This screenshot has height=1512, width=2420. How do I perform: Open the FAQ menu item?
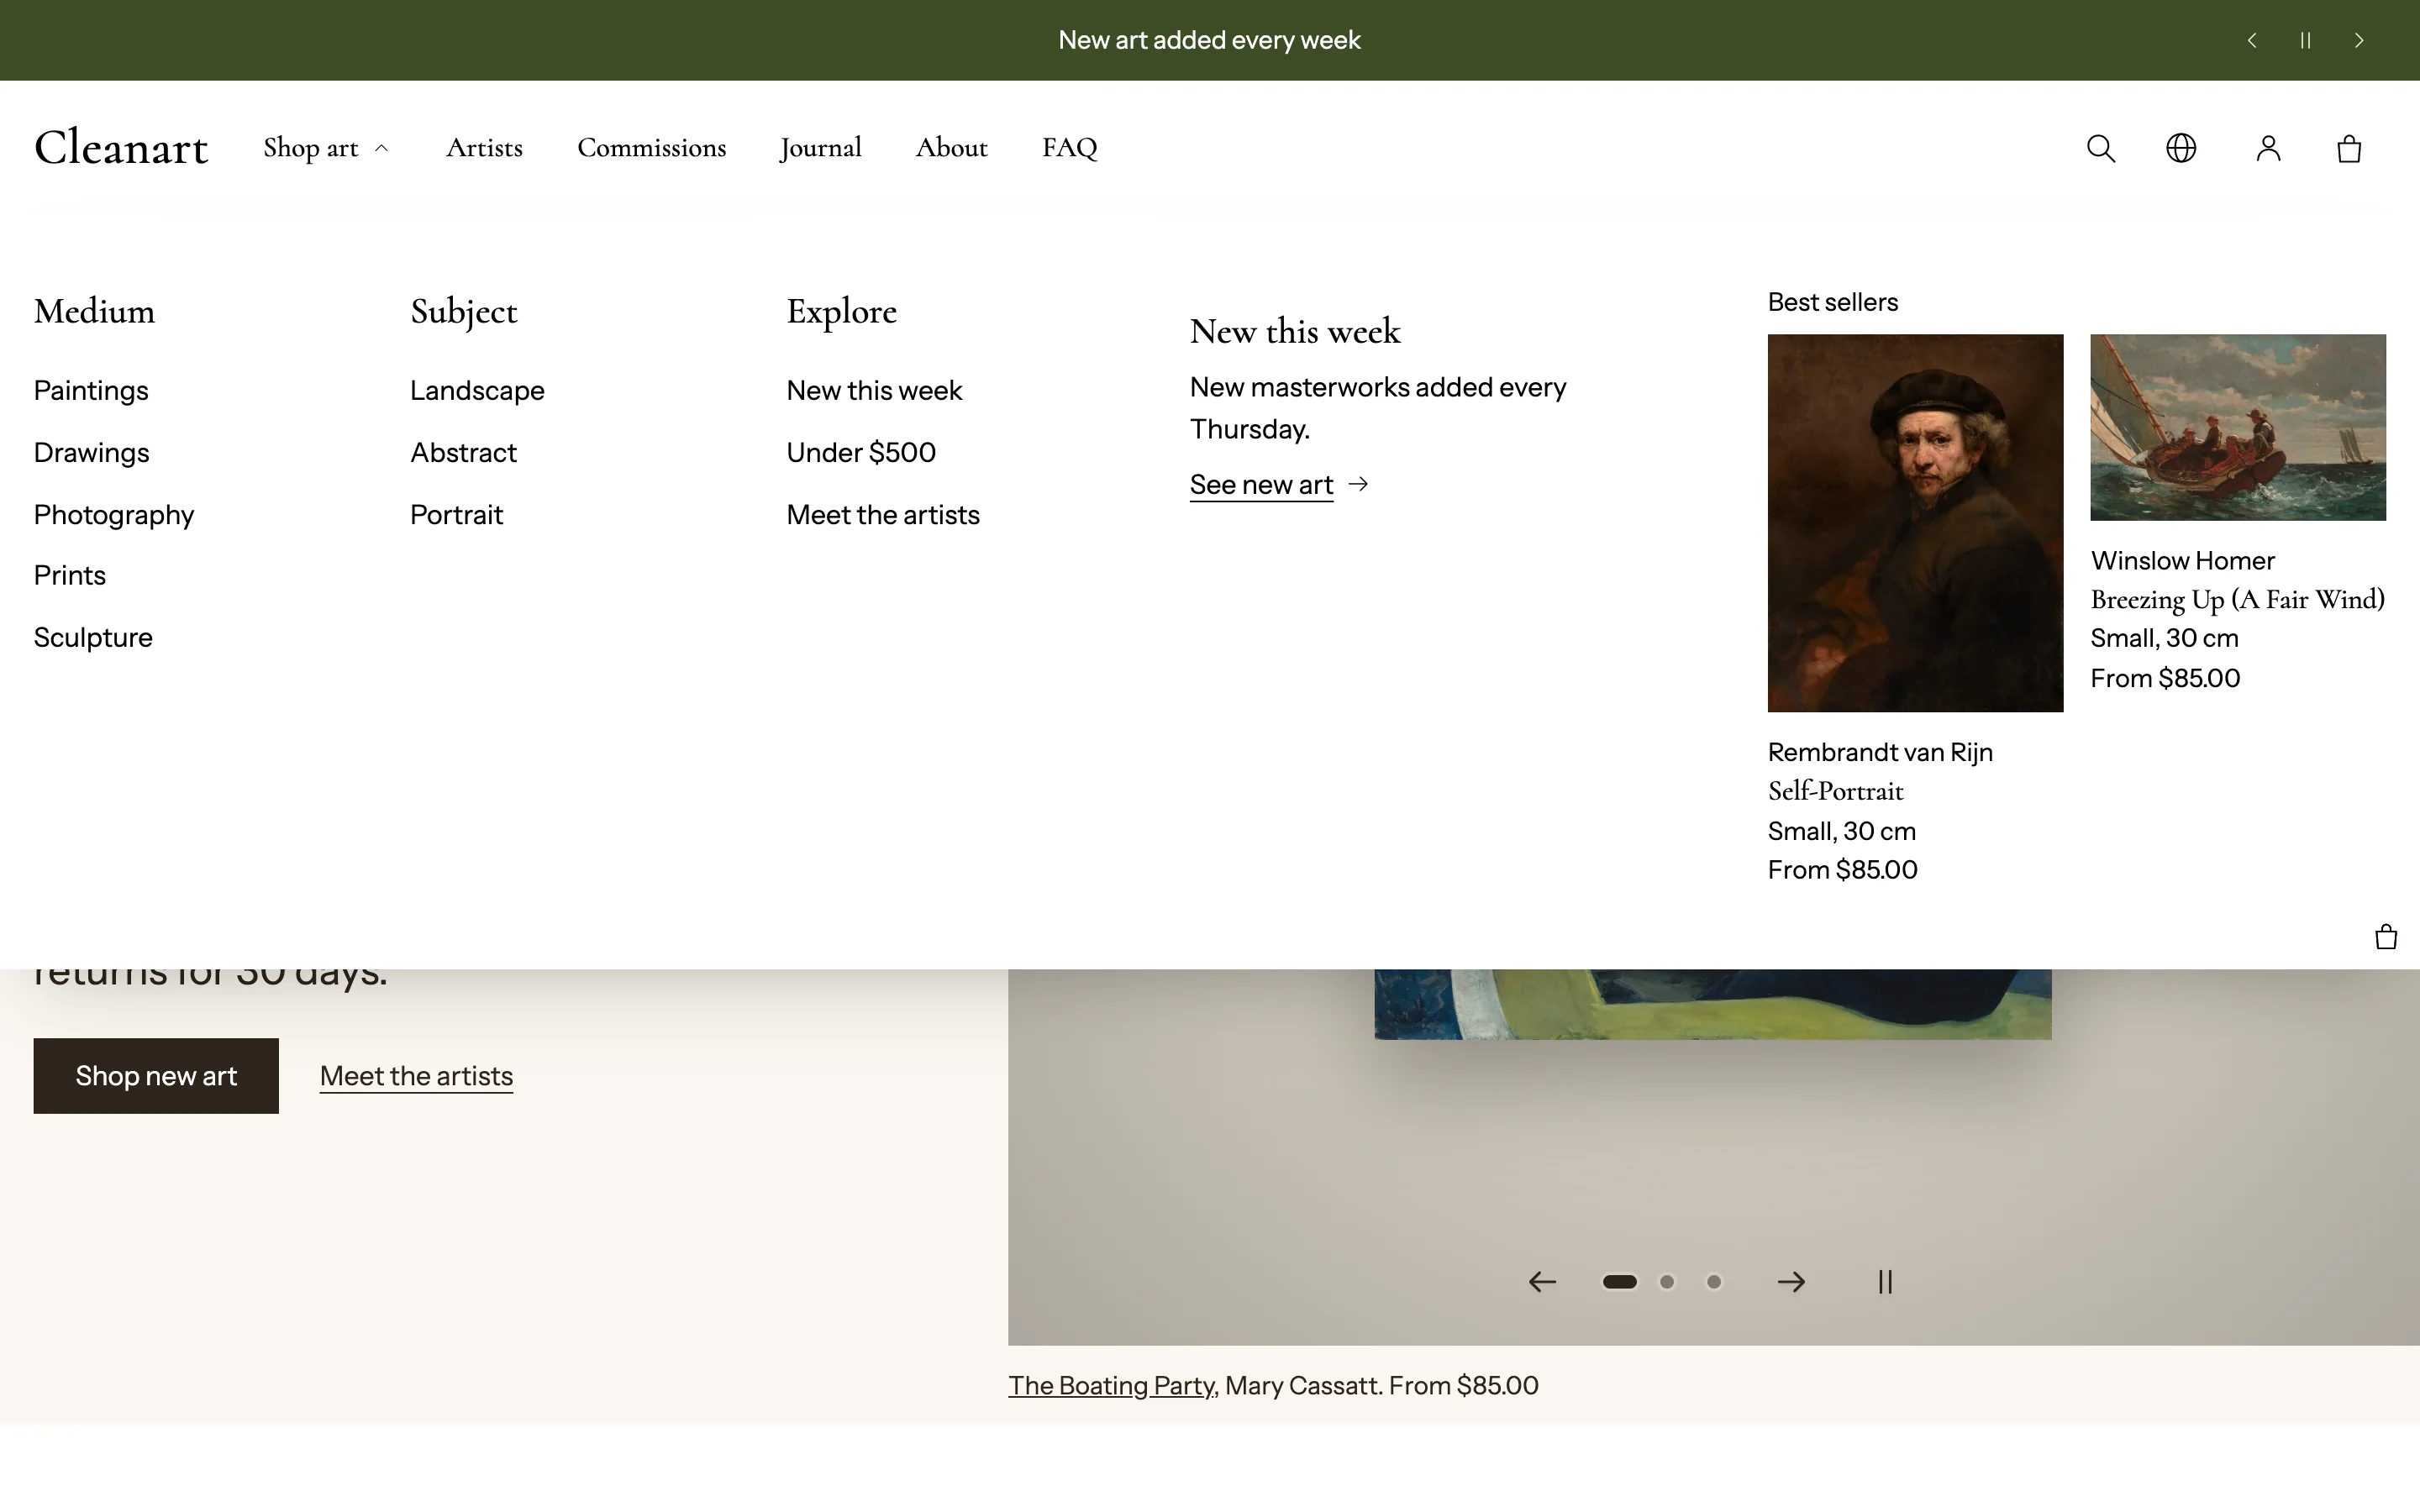tap(1070, 148)
